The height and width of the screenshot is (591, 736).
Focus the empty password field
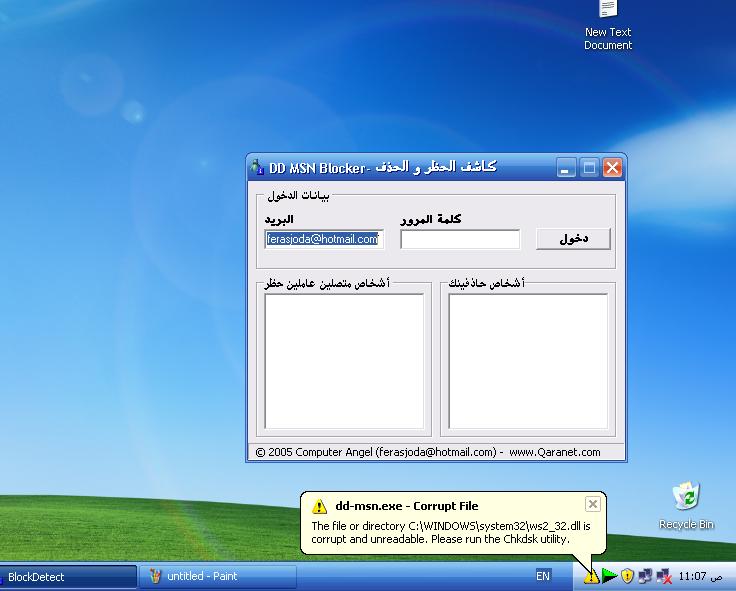pos(460,239)
